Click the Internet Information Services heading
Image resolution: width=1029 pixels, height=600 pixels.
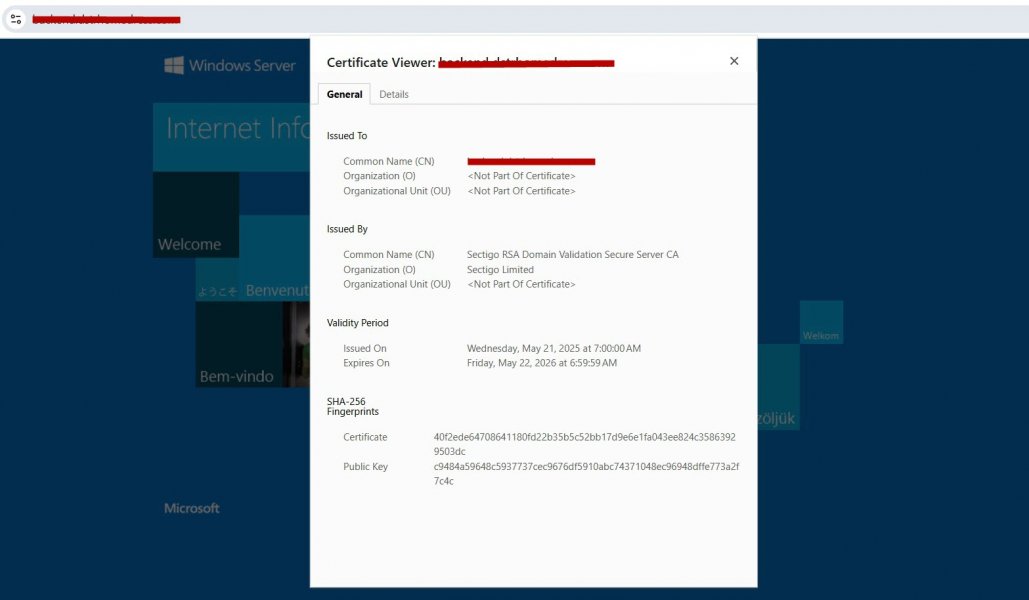[238, 128]
